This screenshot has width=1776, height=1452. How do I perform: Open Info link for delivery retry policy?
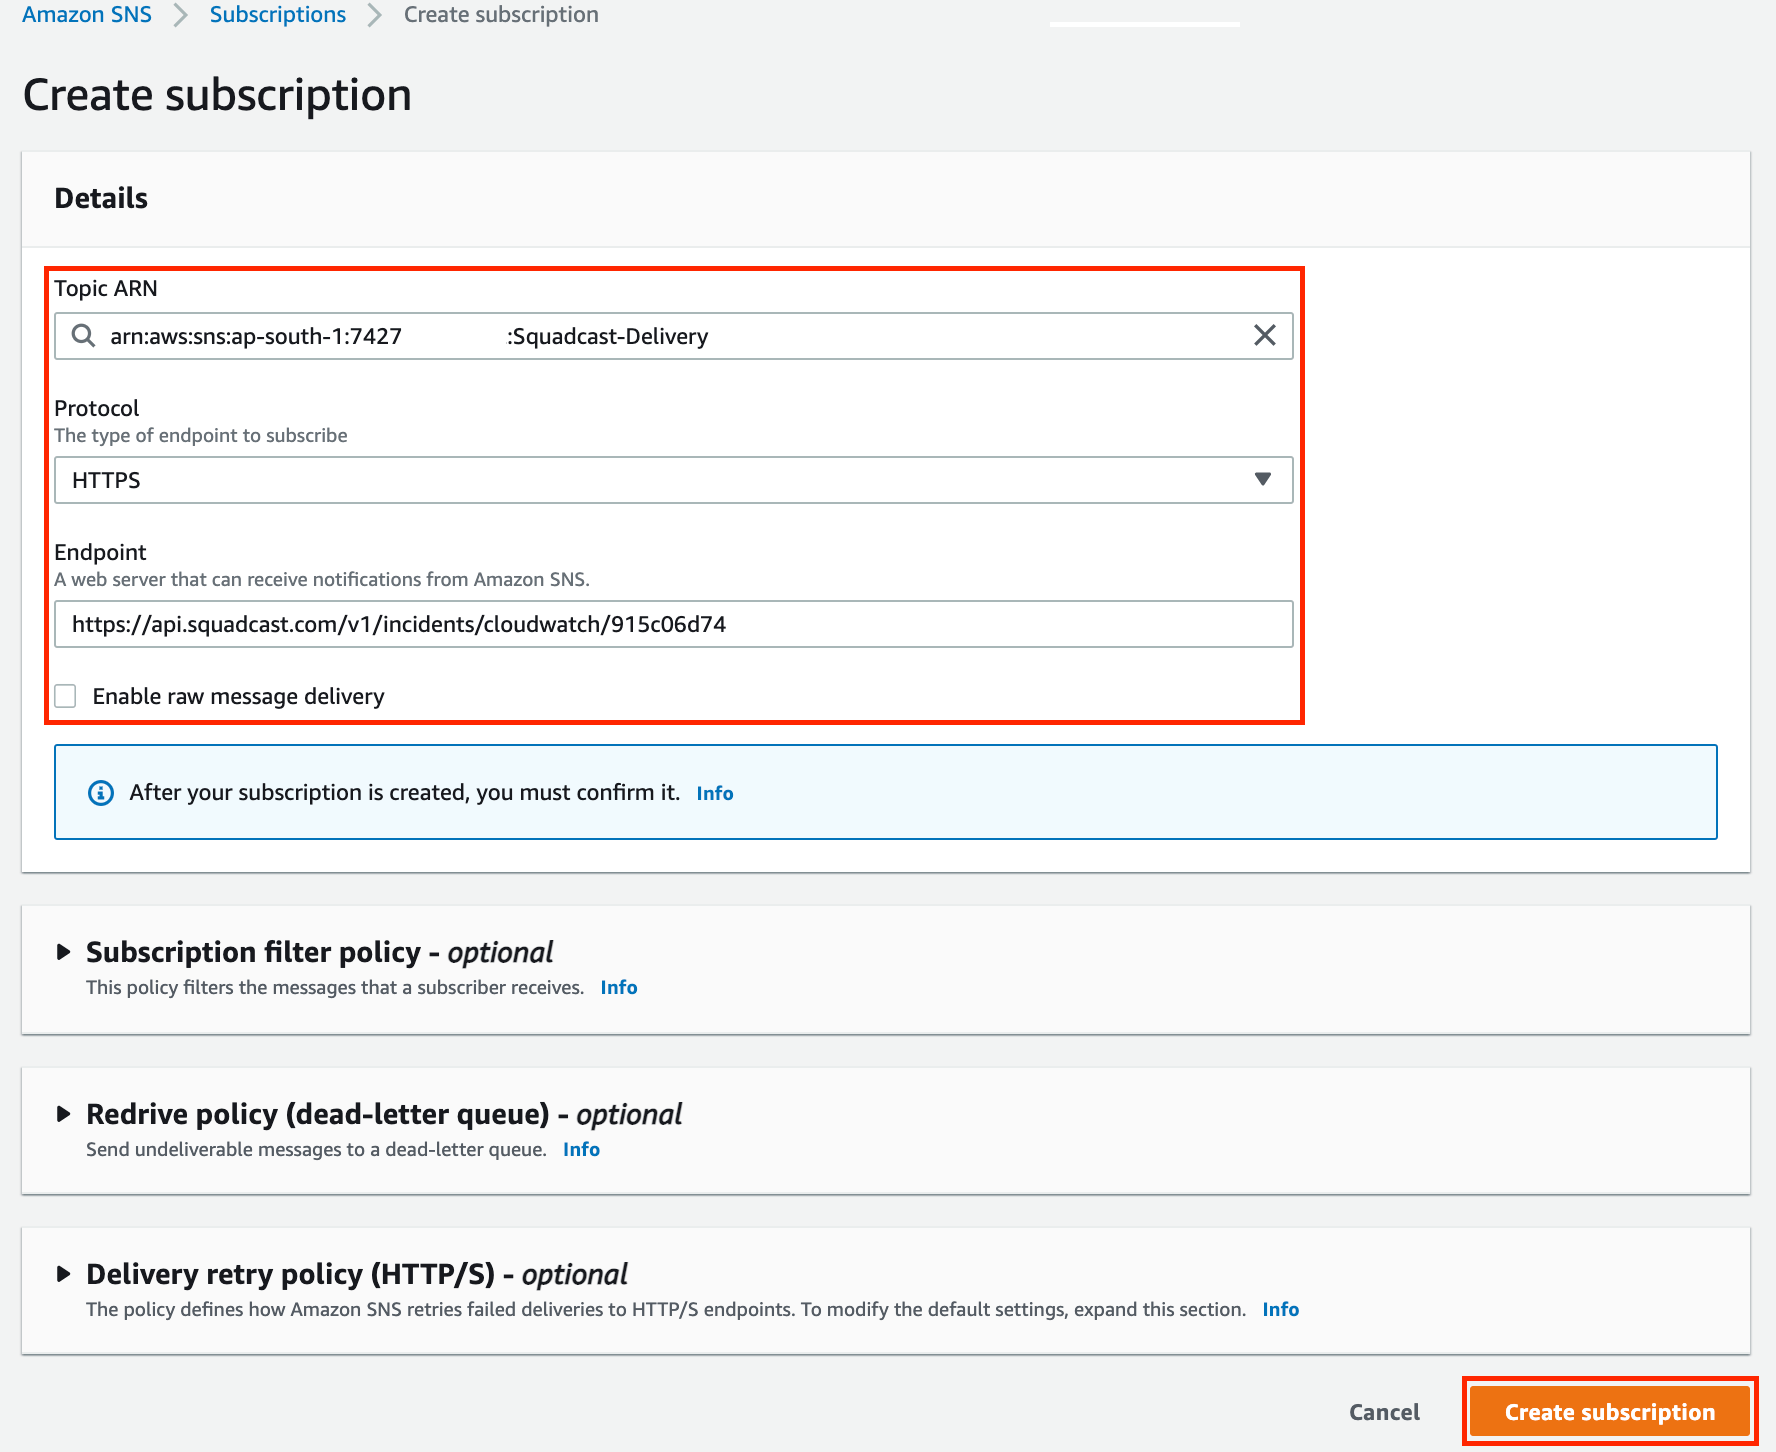click(x=1281, y=1310)
